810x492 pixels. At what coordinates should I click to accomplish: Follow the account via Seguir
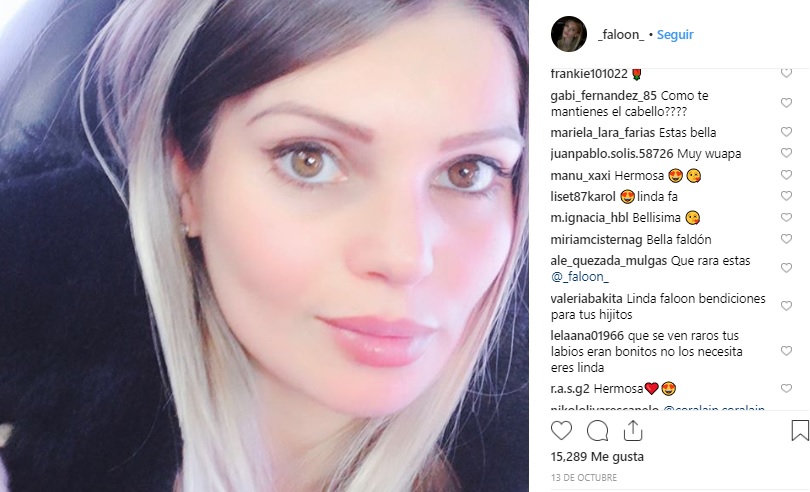click(x=675, y=35)
